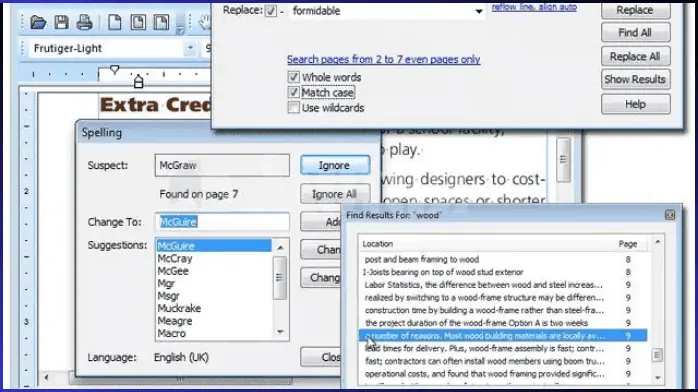The image size is (698, 392).
Task: Click the Find All button
Action: (635, 32)
